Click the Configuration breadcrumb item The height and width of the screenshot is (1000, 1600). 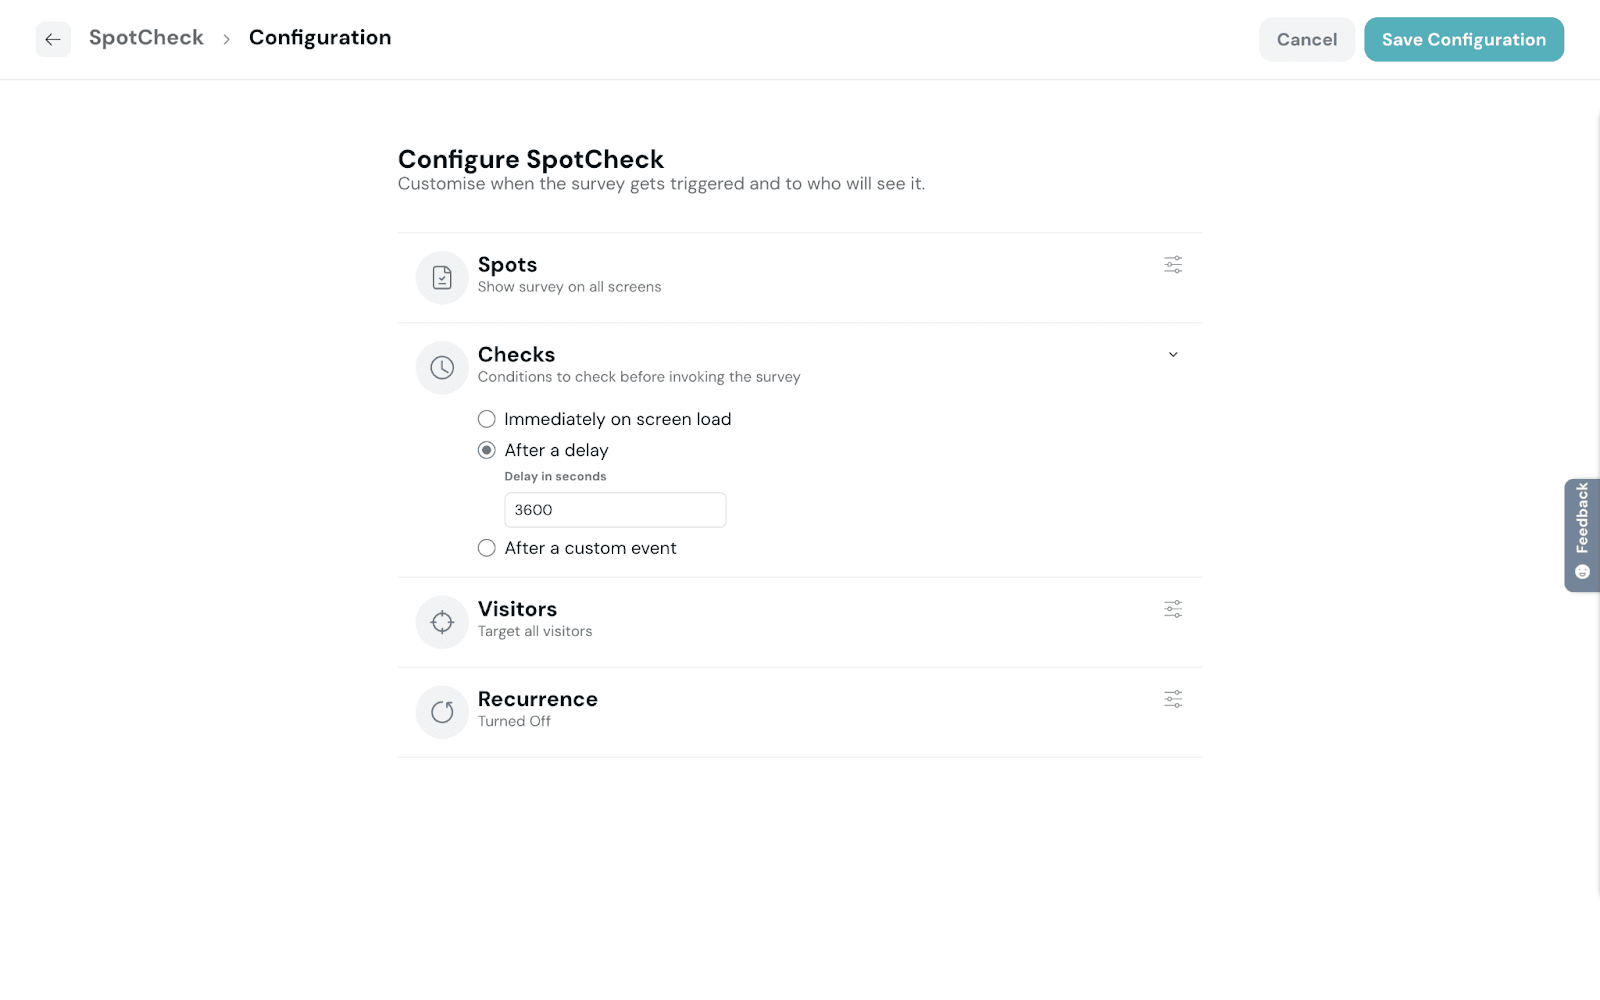320,38
